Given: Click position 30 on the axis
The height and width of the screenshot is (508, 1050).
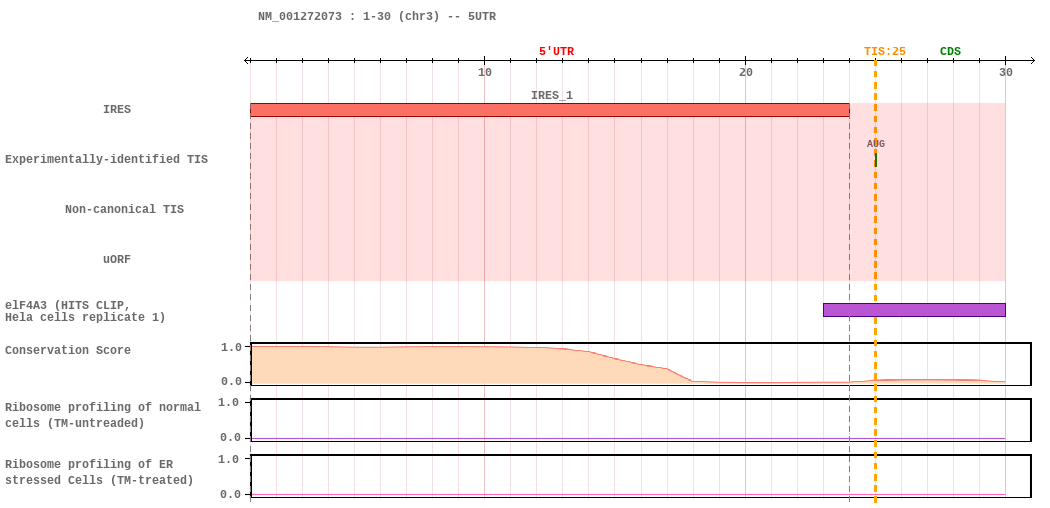Looking at the screenshot, I should click(1006, 72).
